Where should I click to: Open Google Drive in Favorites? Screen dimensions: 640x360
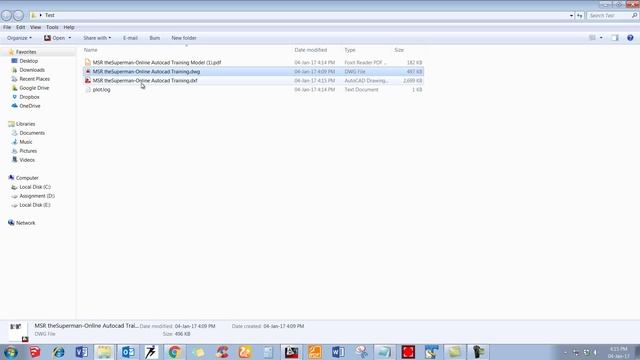point(34,88)
